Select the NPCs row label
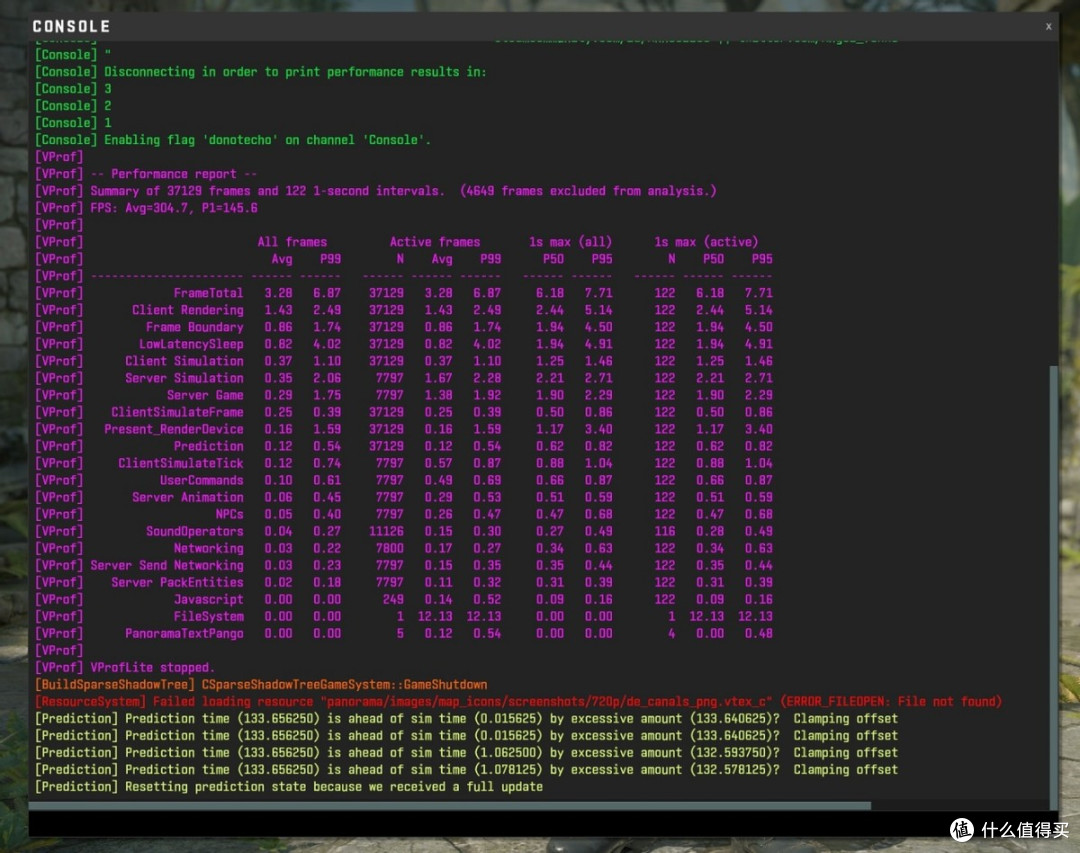The height and width of the screenshot is (853, 1080). point(229,514)
